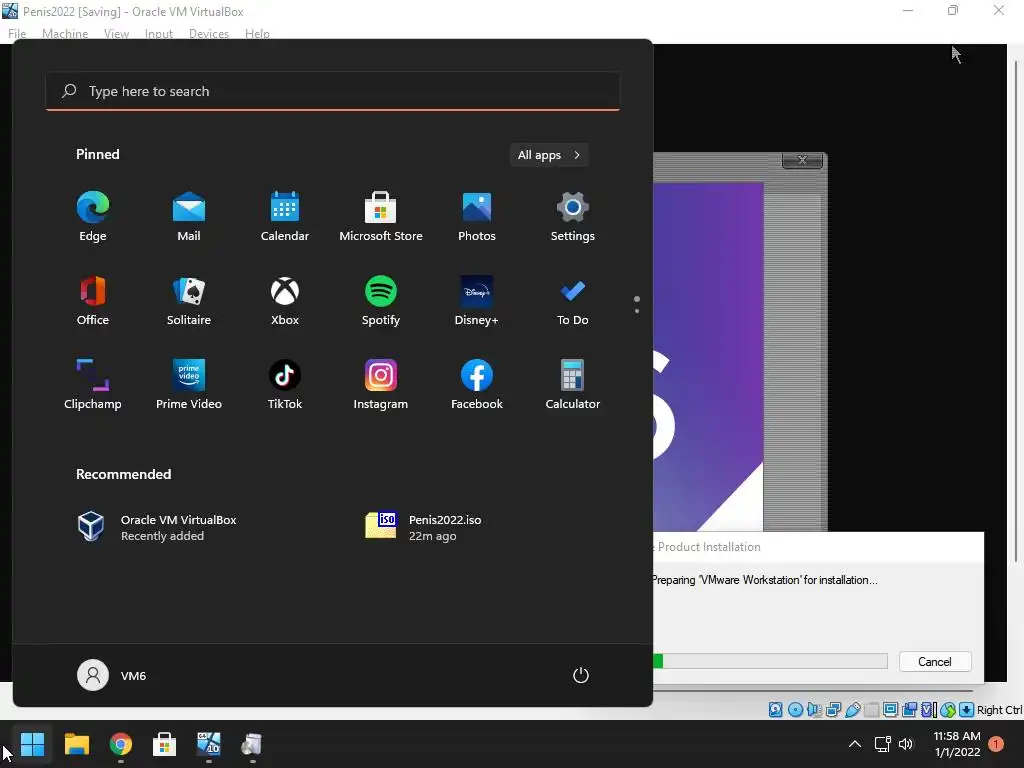Open the Machine menu
This screenshot has height=768, width=1024.
(x=65, y=33)
